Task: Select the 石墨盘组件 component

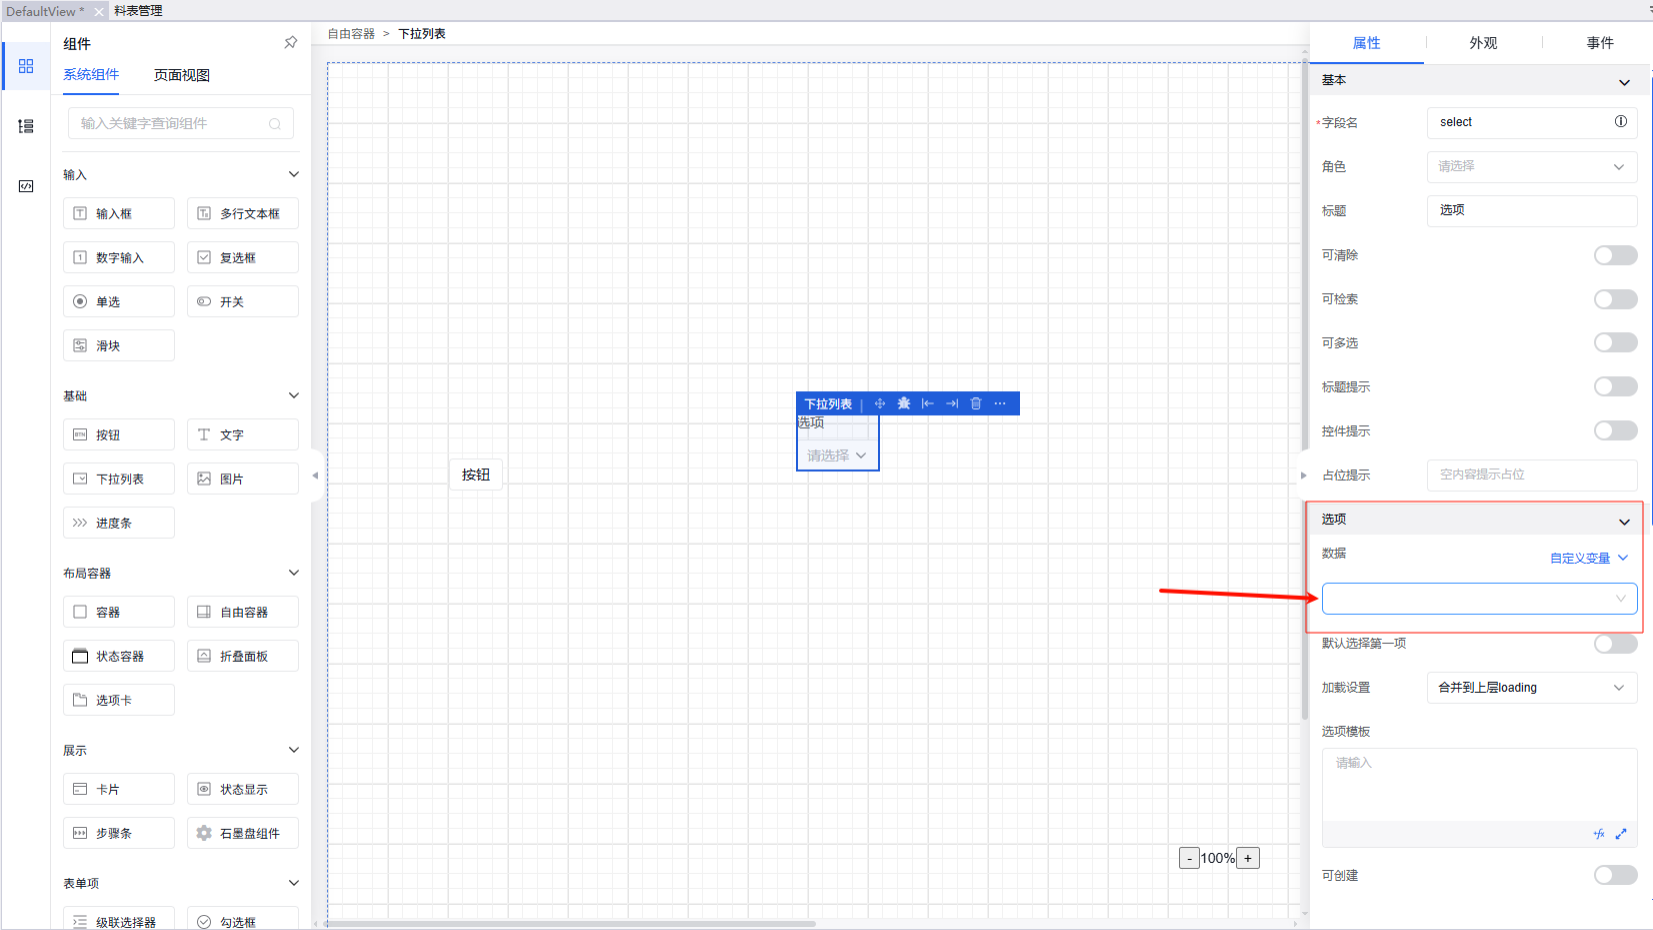Action: pos(243,833)
